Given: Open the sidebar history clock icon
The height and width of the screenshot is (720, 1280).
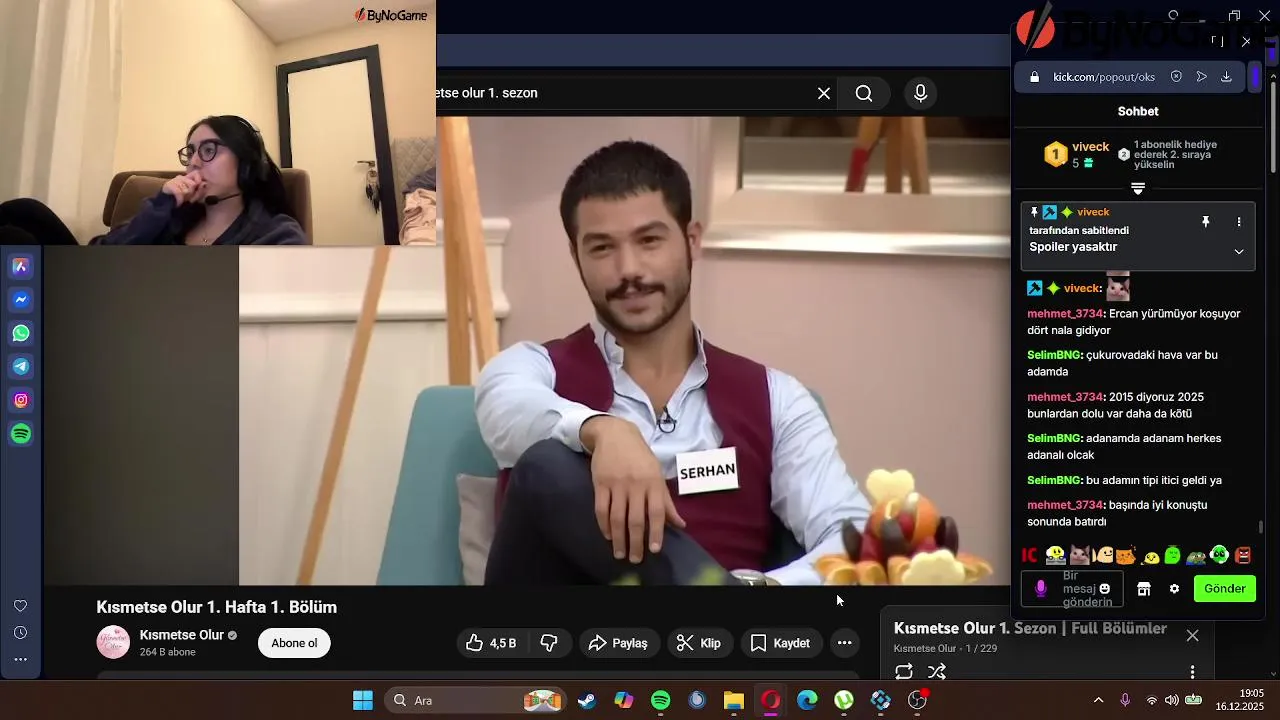Looking at the screenshot, I should click(20, 632).
